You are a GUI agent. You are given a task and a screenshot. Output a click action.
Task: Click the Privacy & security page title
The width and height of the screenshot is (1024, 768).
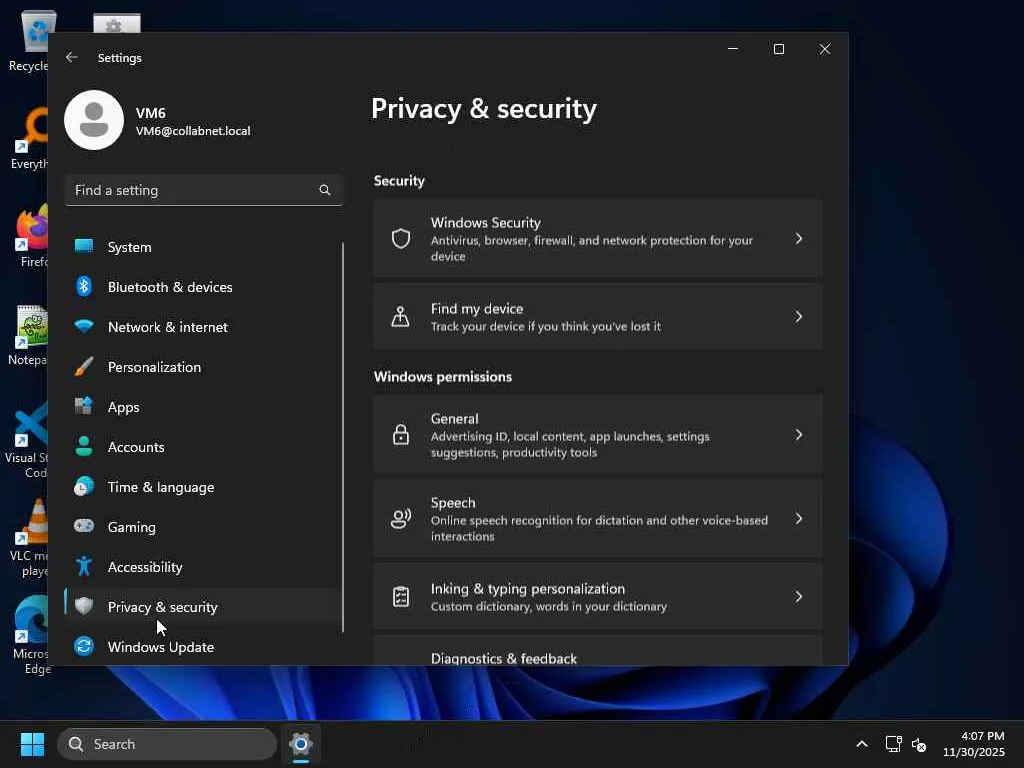(x=484, y=108)
